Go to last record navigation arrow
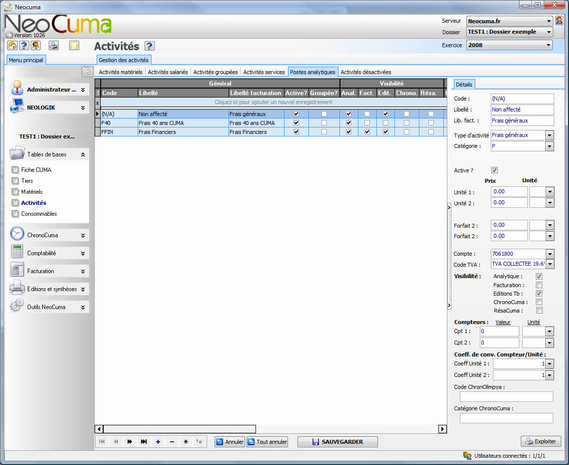Image resolution: width=569 pixels, height=465 pixels. 144,442
